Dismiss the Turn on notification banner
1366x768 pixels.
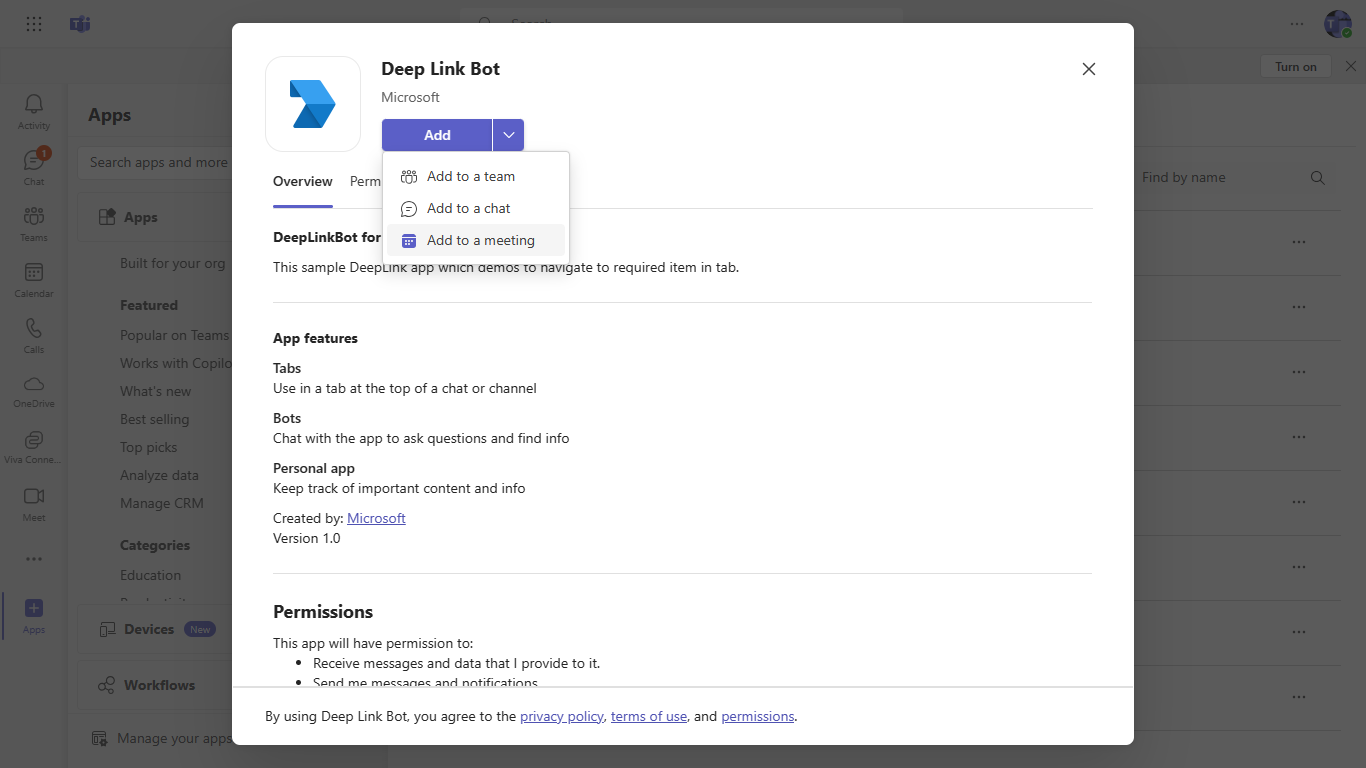point(1350,66)
